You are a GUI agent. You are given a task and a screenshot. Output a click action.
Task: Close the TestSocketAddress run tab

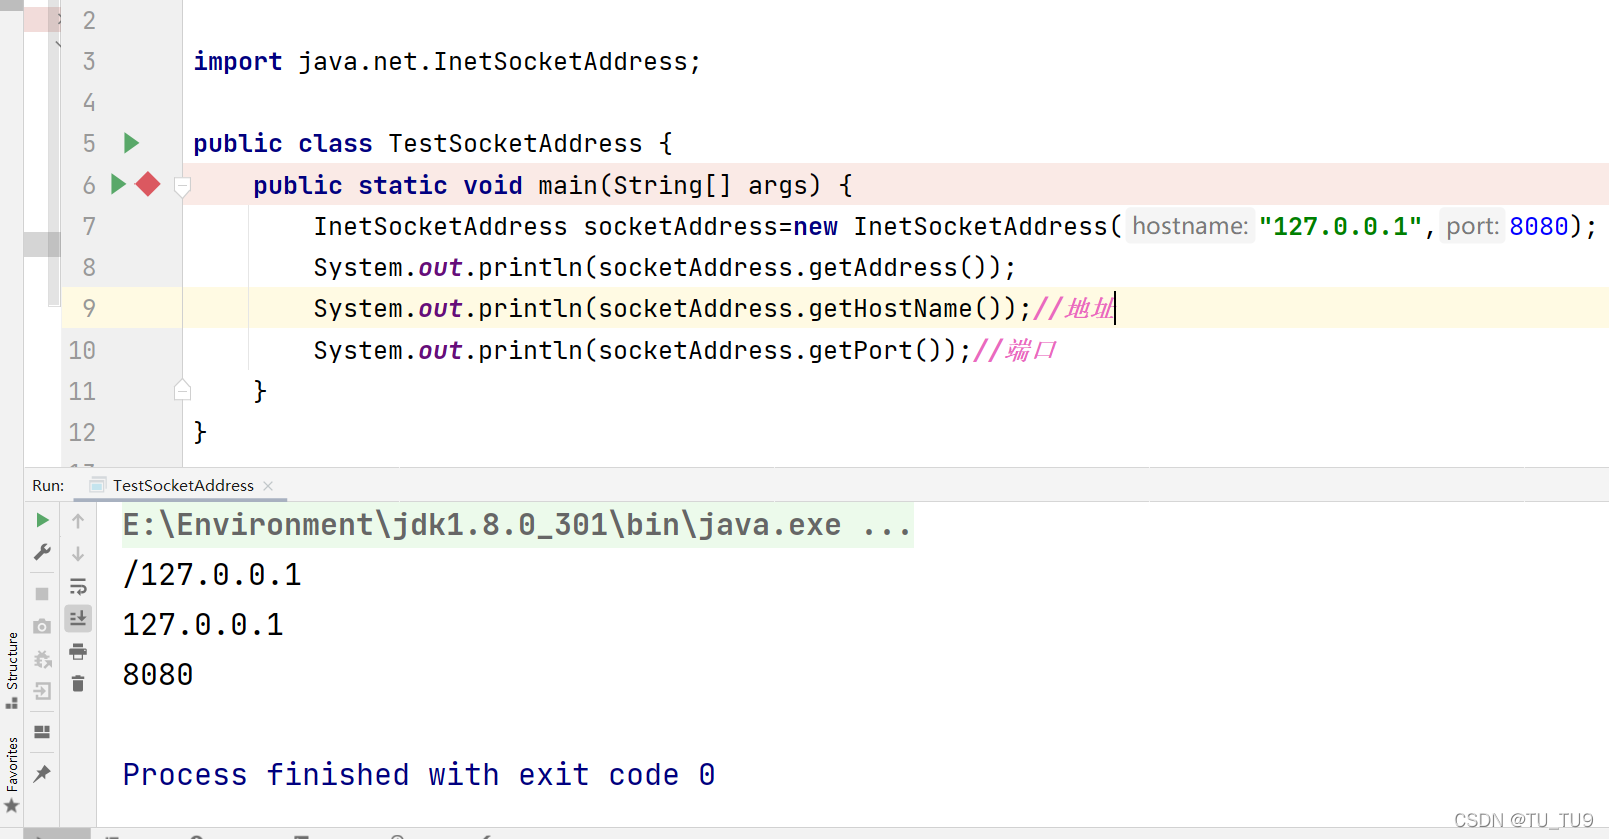[268, 486]
